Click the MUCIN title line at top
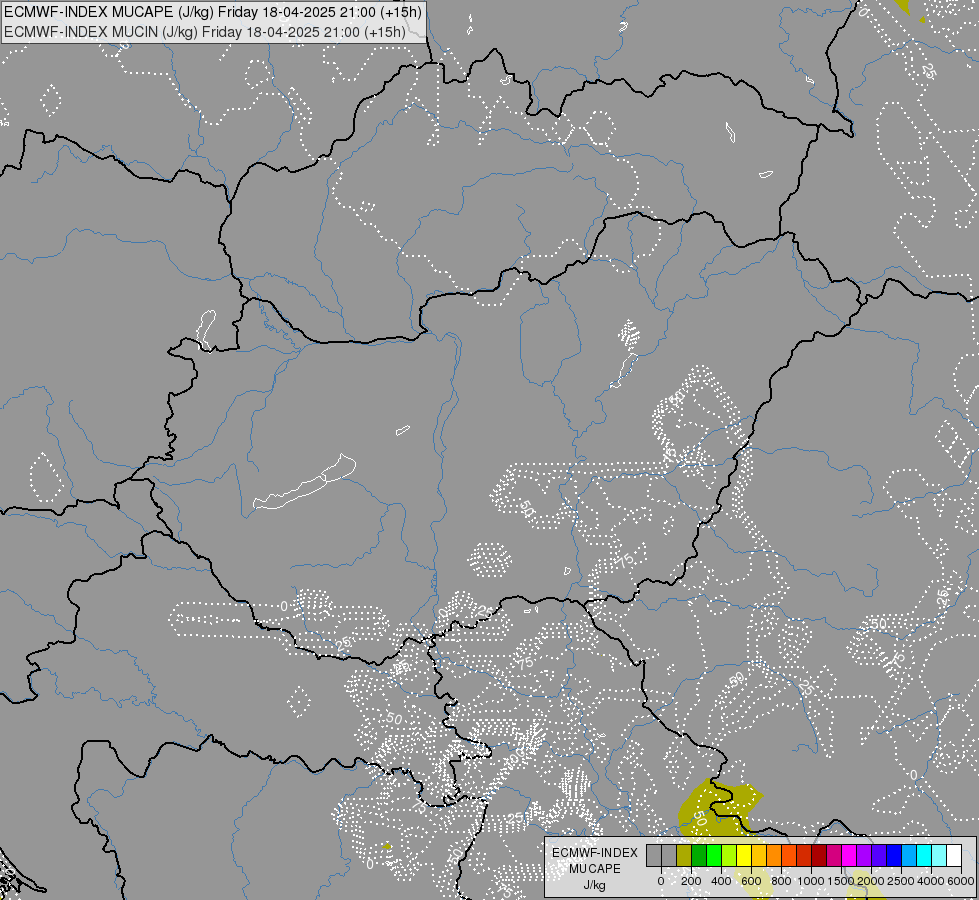The height and width of the screenshot is (900, 979). (205, 31)
